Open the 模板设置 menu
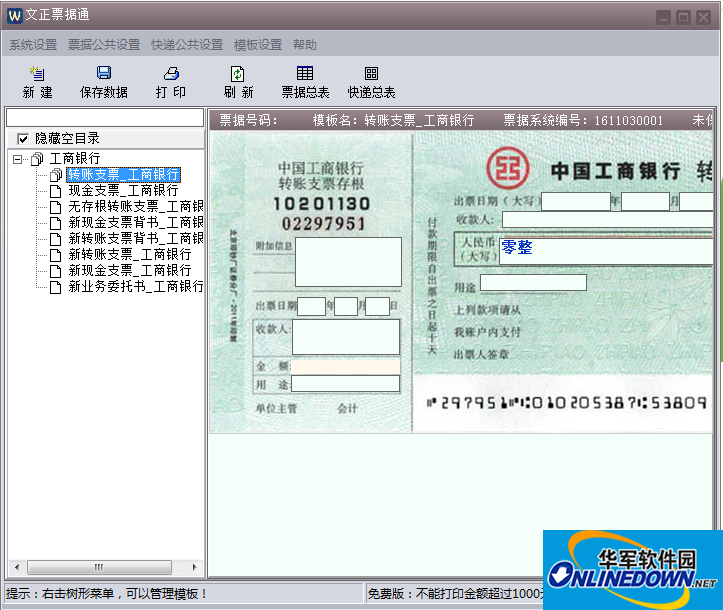 258,45
